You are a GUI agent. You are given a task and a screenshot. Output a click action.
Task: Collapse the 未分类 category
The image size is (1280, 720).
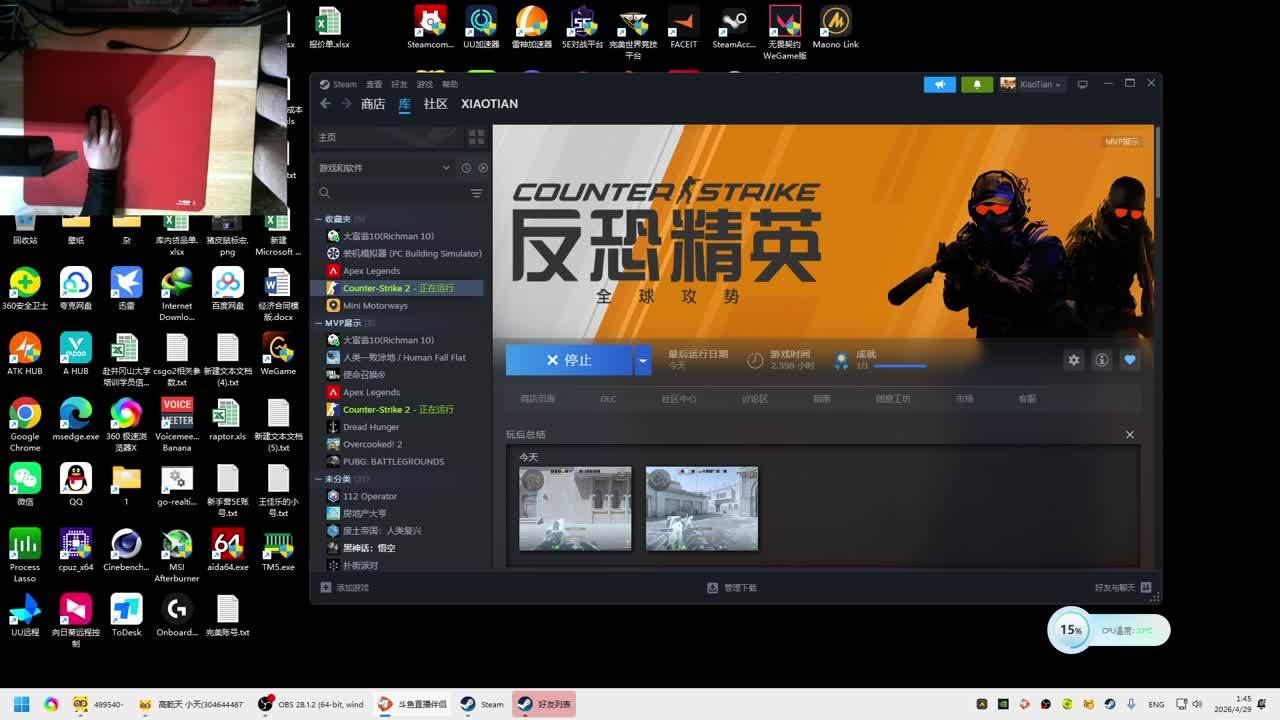[319, 479]
